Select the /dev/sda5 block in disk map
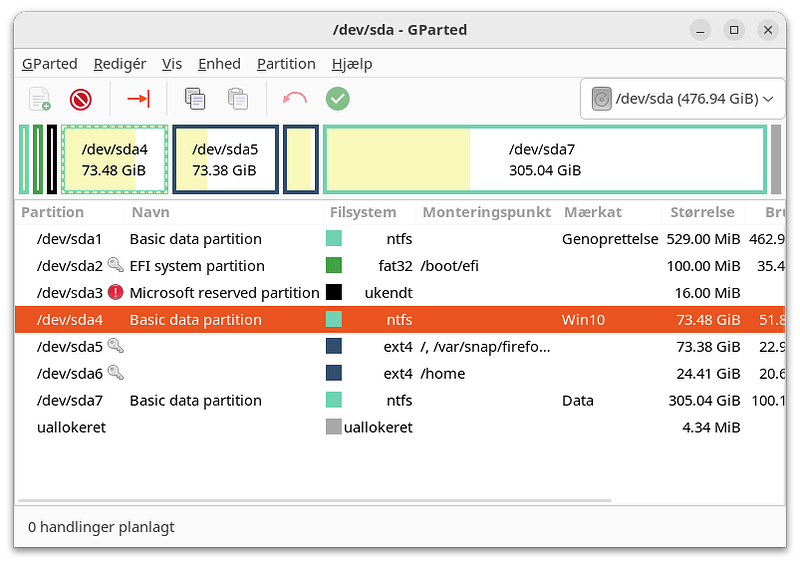Image resolution: width=800 pixels, height=563 pixels. tap(225, 159)
